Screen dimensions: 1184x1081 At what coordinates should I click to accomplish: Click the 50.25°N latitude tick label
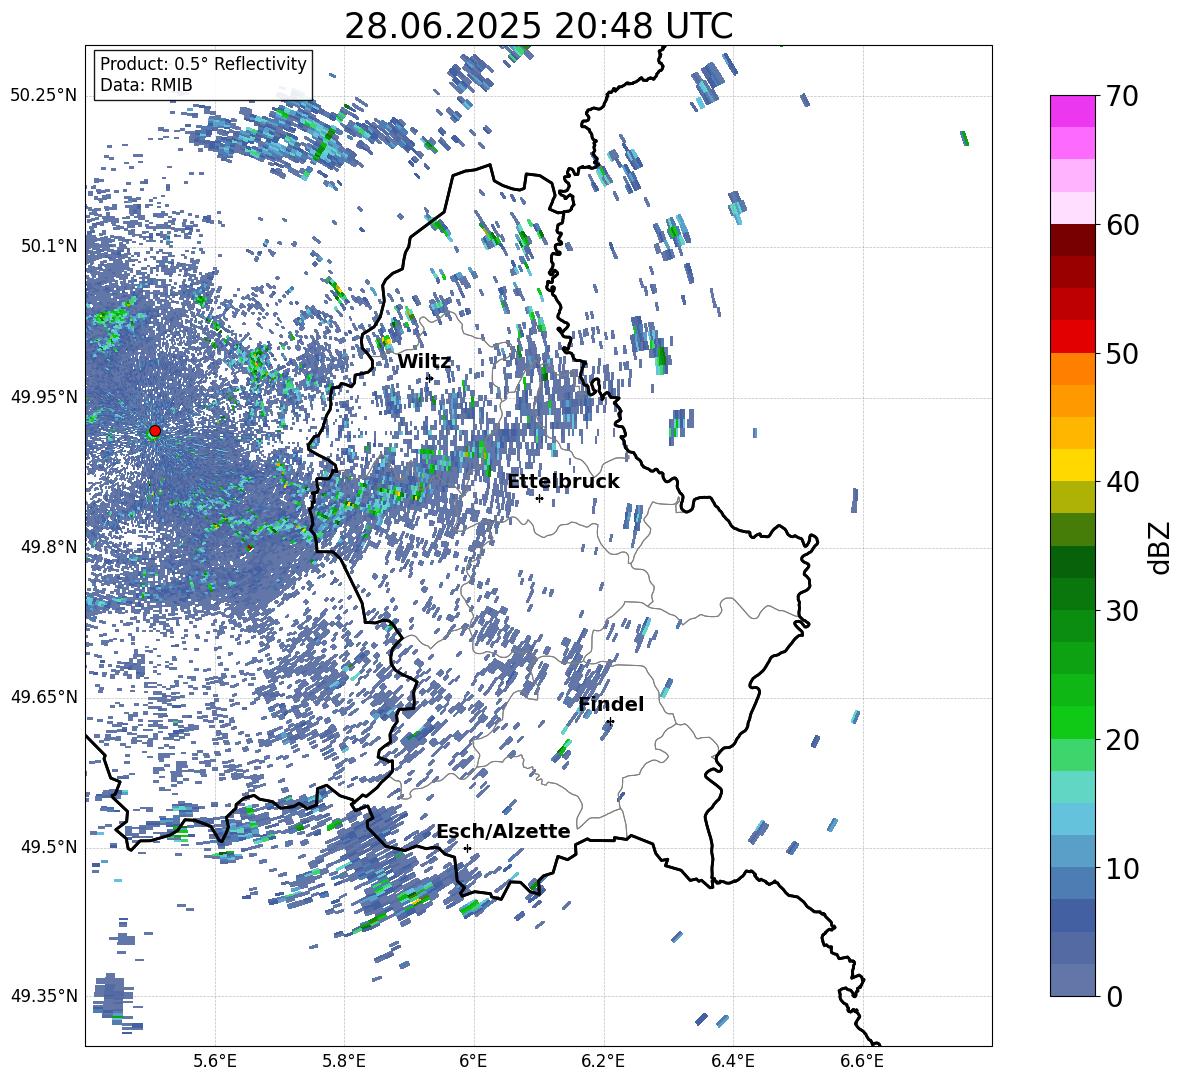[44, 96]
